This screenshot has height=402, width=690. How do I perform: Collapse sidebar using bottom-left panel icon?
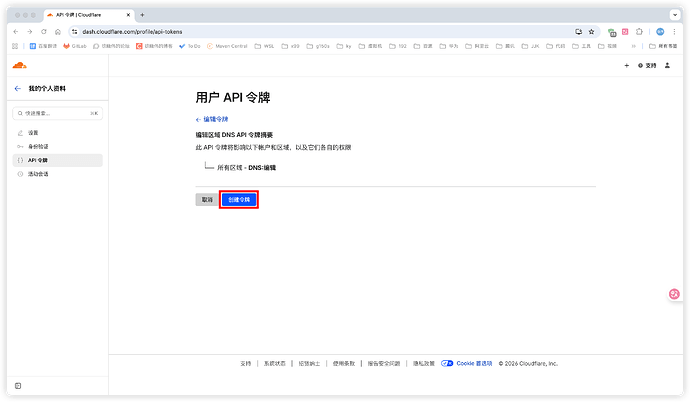tap(18, 385)
